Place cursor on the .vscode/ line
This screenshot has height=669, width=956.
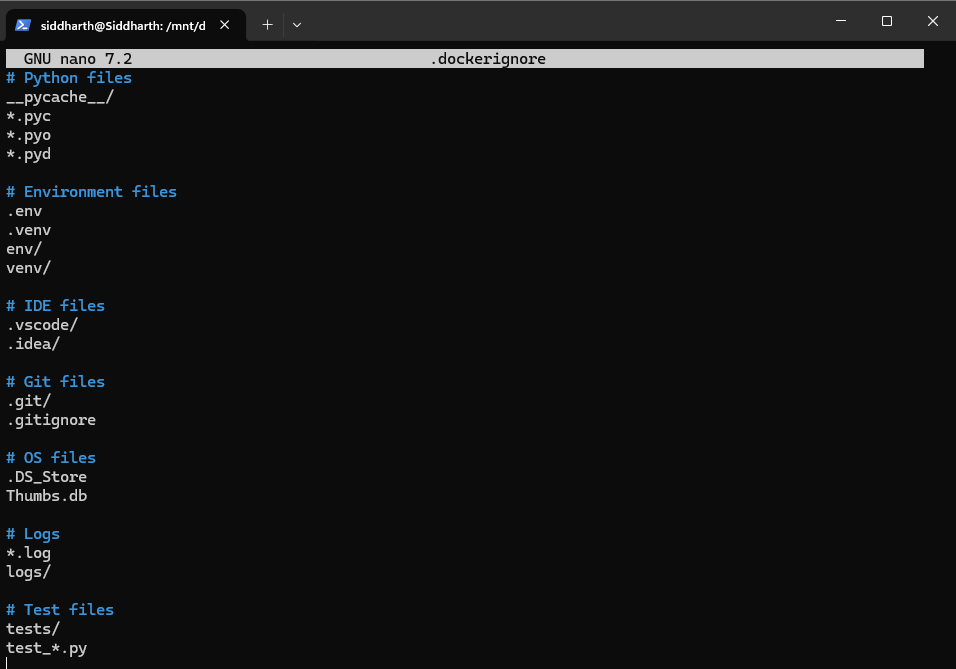42,325
